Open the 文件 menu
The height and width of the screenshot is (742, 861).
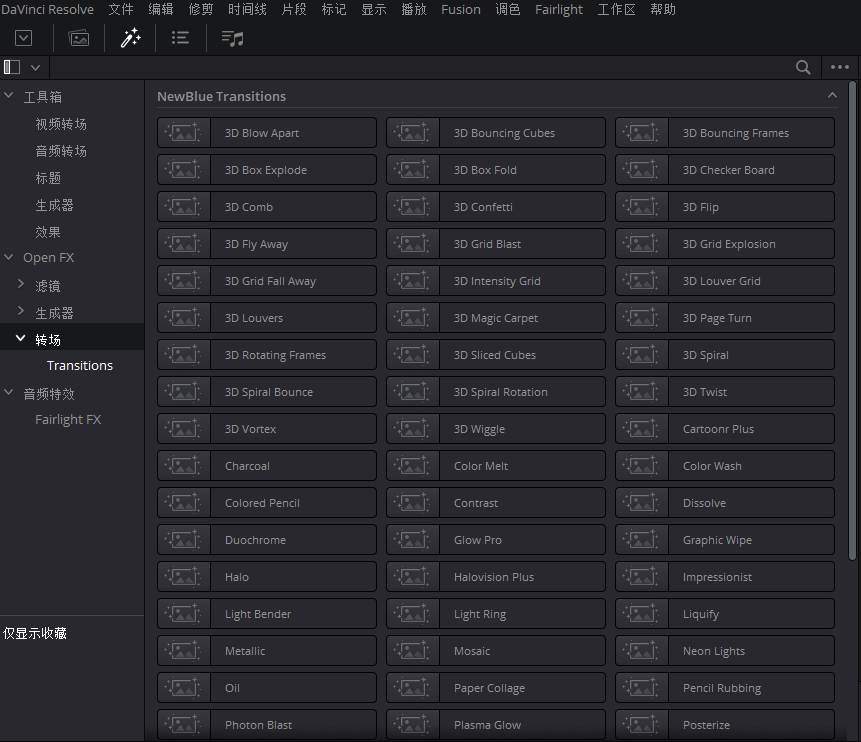(121, 9)
